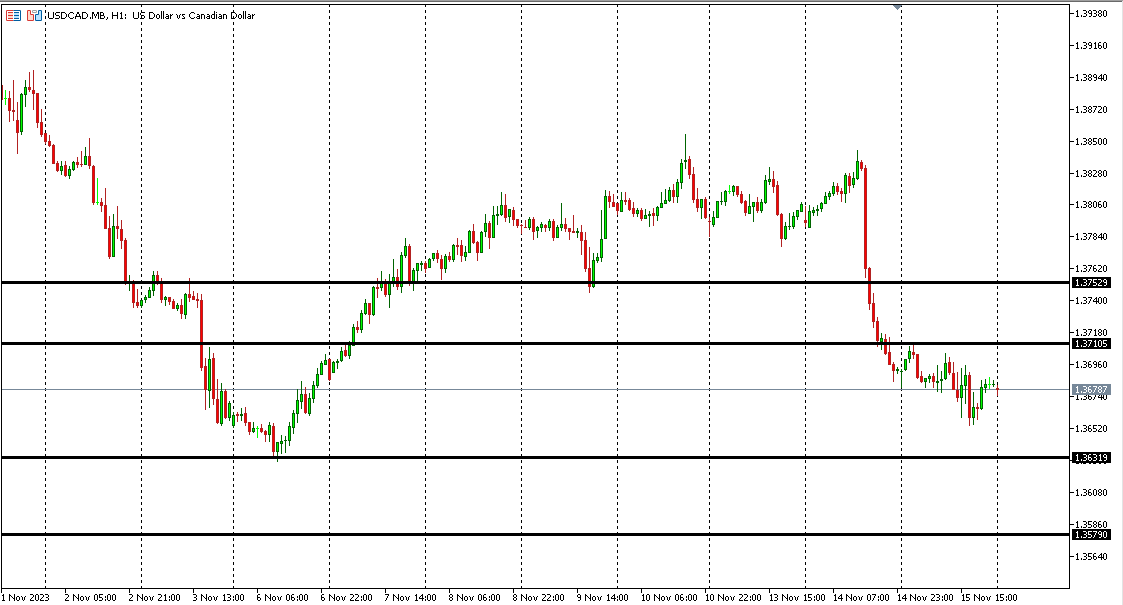Click time label 2 Nov 05:00
Viewport: 1123px width, 605px height.
90,598
